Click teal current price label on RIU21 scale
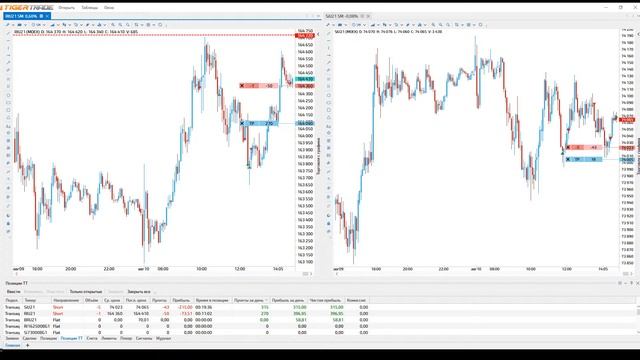This screenshot has height=360, width=640. click(x=304, y=79)
